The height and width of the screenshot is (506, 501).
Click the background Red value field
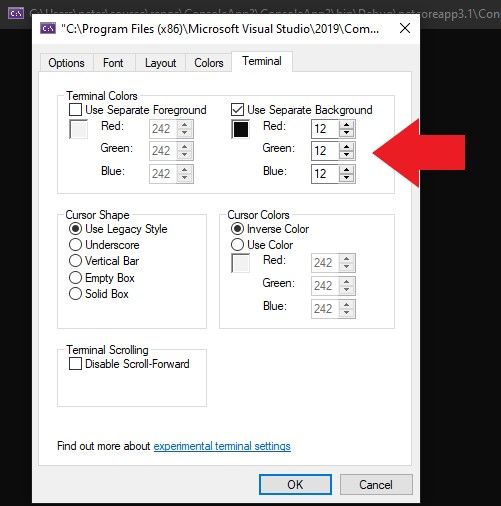(x=325, y=129)
